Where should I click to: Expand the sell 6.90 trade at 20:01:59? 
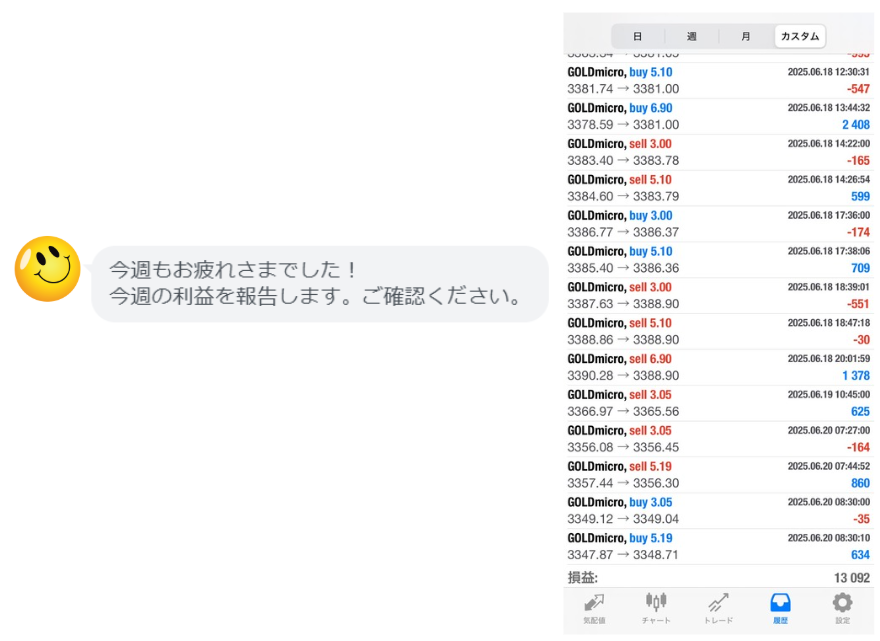pos(718,367)
